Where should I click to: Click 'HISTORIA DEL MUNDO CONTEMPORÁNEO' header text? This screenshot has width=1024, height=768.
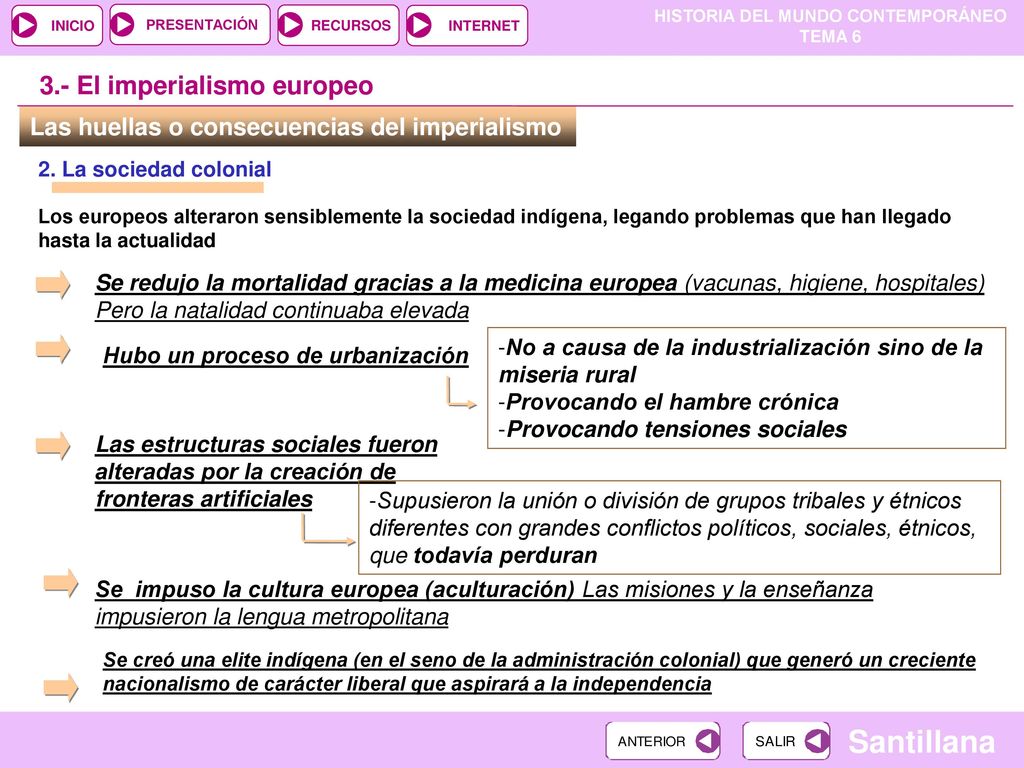[x=830, y=16]
